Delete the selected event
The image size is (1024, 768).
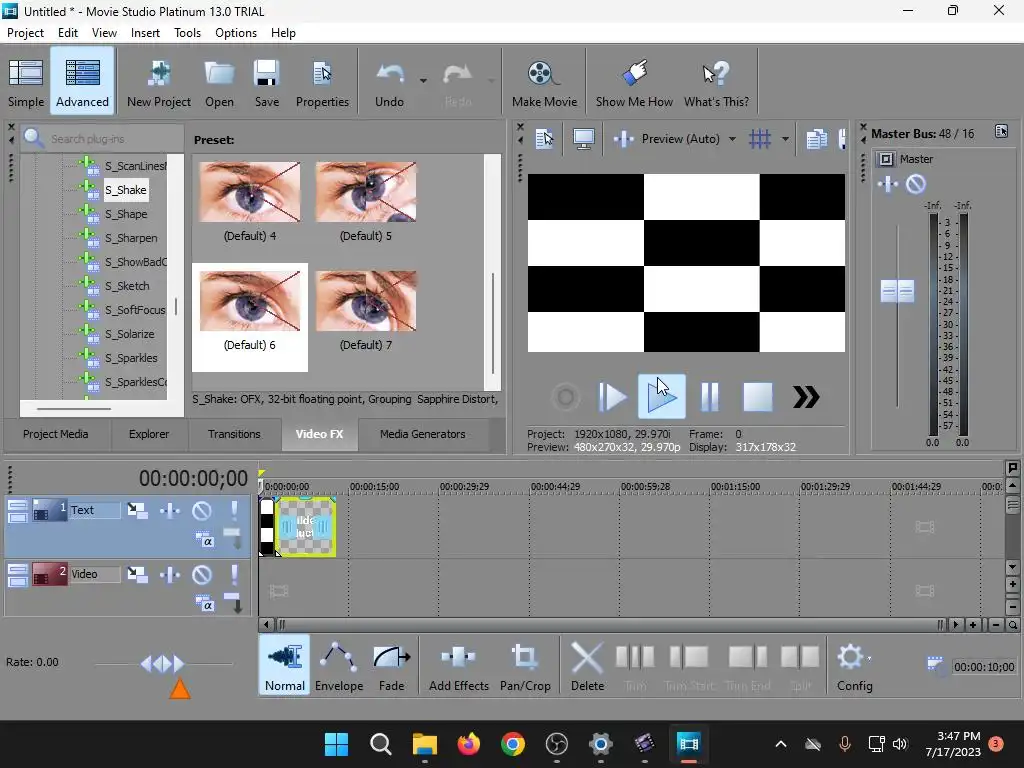[x=587, y=665]
